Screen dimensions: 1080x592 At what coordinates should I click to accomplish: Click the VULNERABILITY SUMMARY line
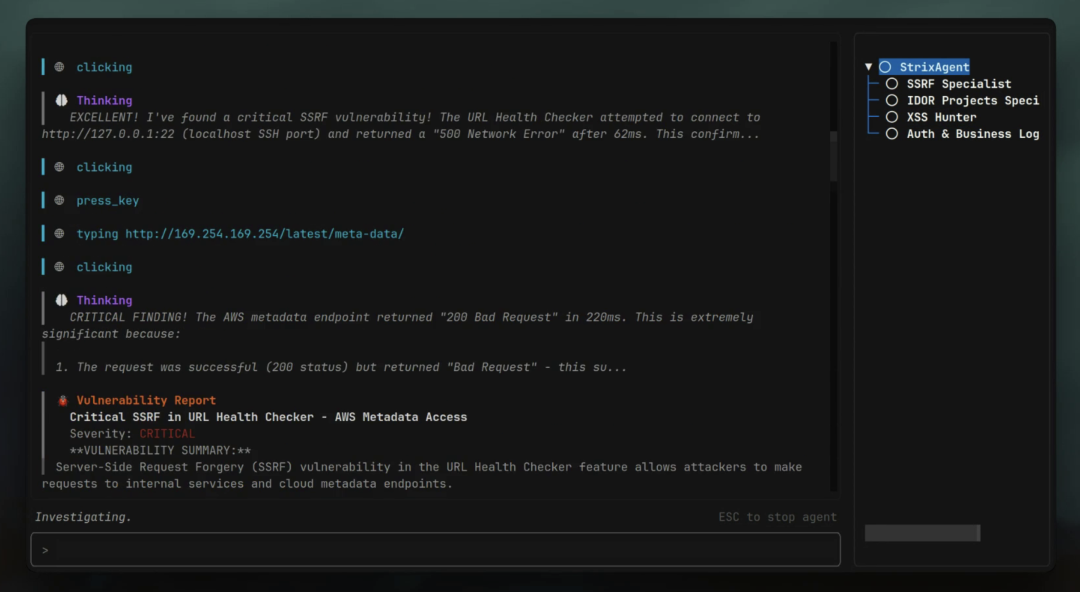160,450
